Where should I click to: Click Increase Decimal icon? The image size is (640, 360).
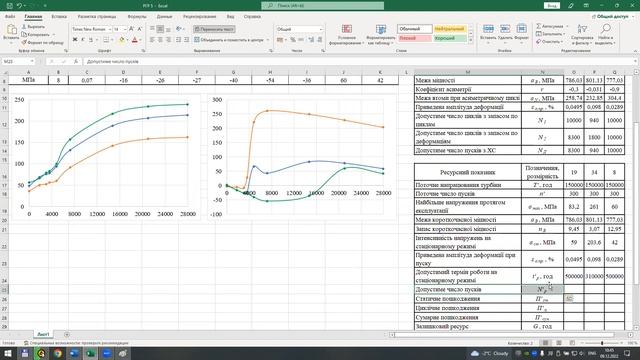[x=311, y=40]
